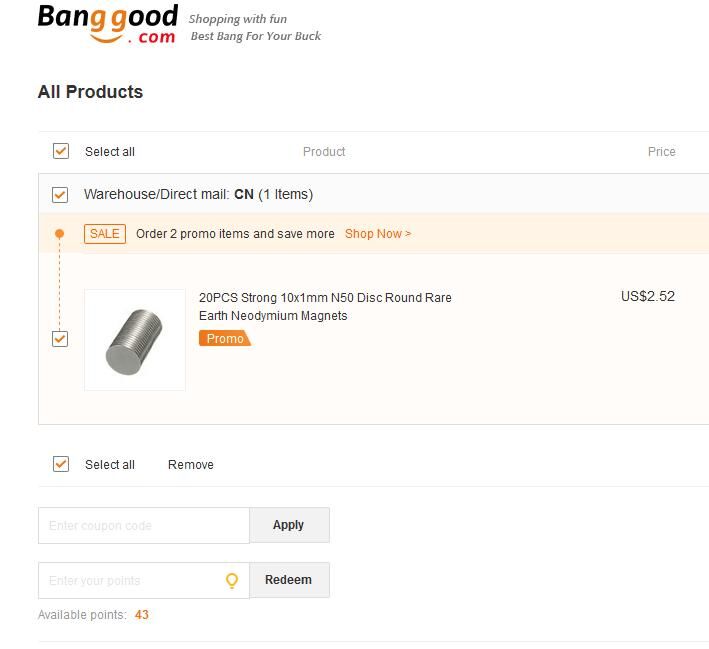This screenshot has width=709, height=649.
Task: Uncheck the CN warehouse checkbox
Action: coord(60,195)
